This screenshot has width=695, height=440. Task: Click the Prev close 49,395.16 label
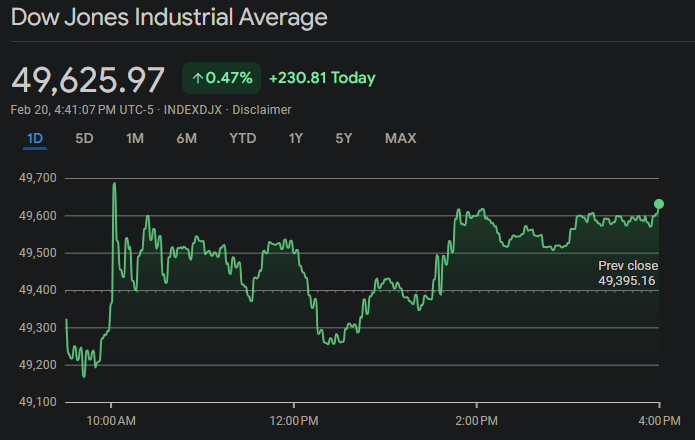(627, 273)
